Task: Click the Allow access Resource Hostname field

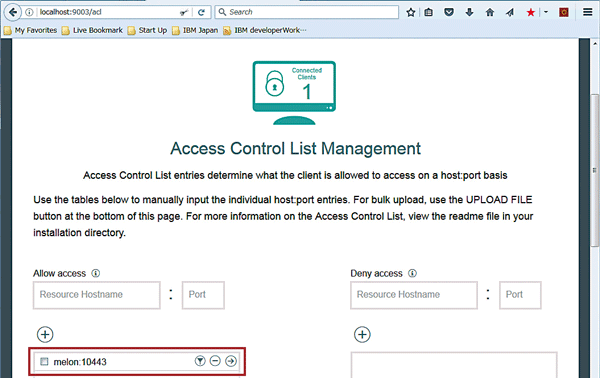Action: 96,295
